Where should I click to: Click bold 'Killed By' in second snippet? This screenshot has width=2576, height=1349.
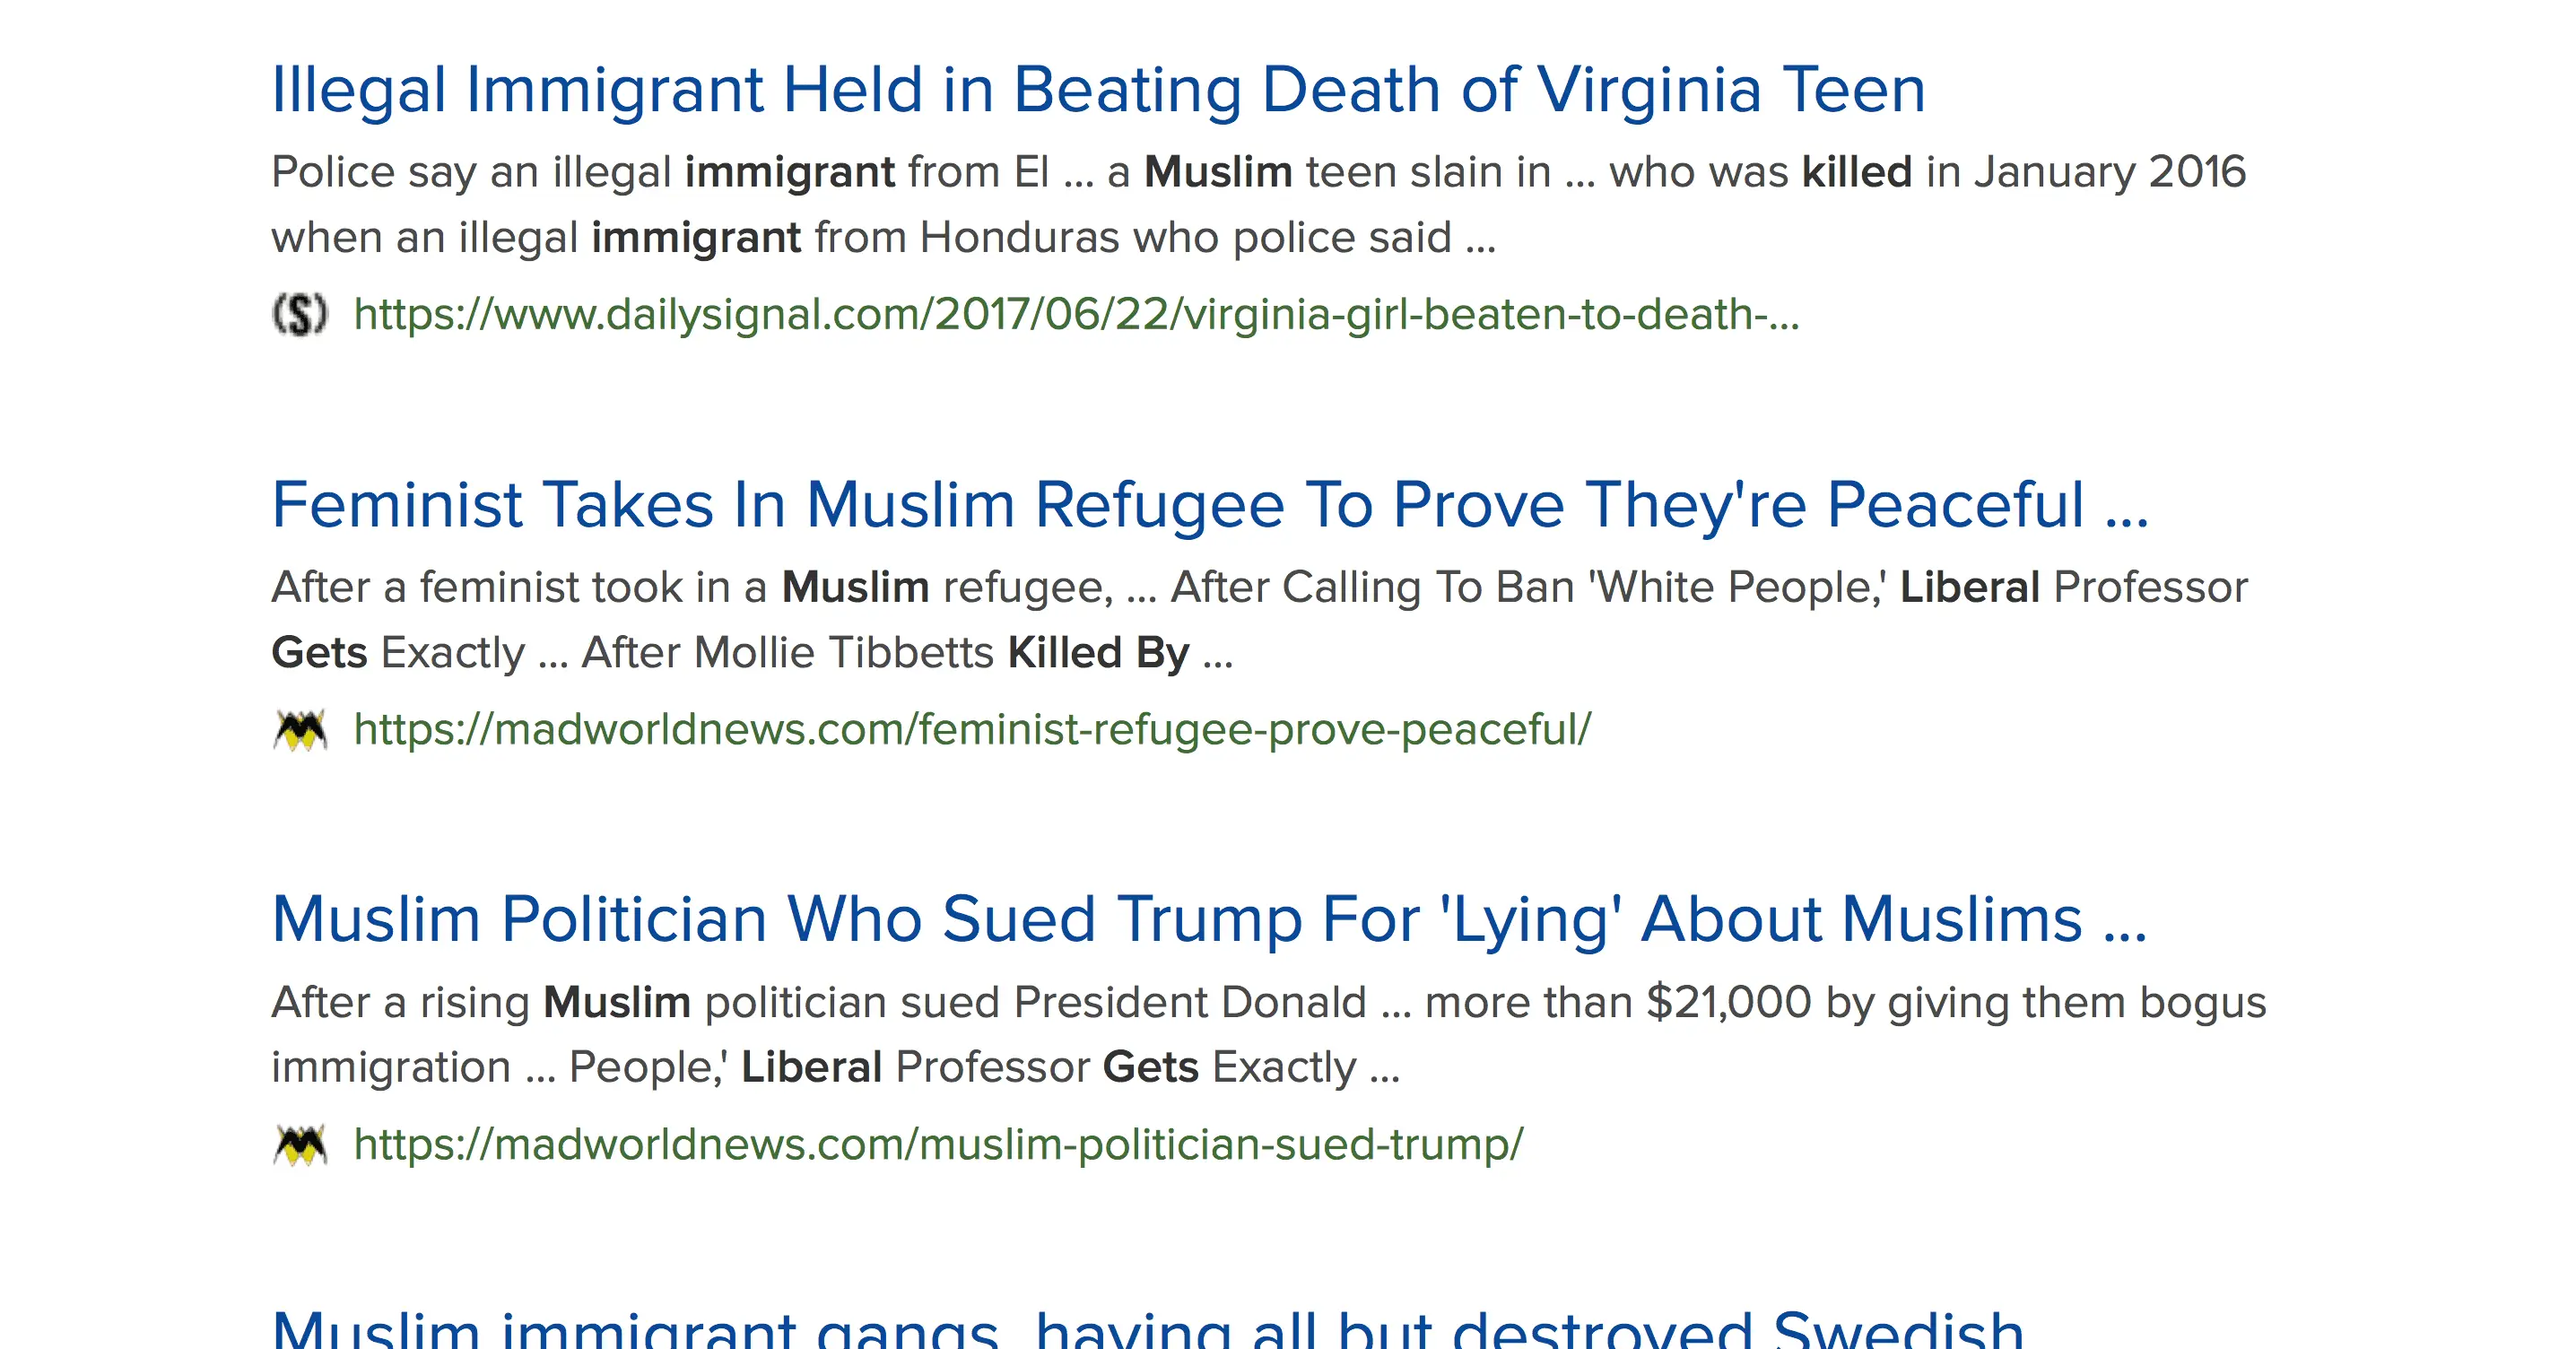point(1098,653)
